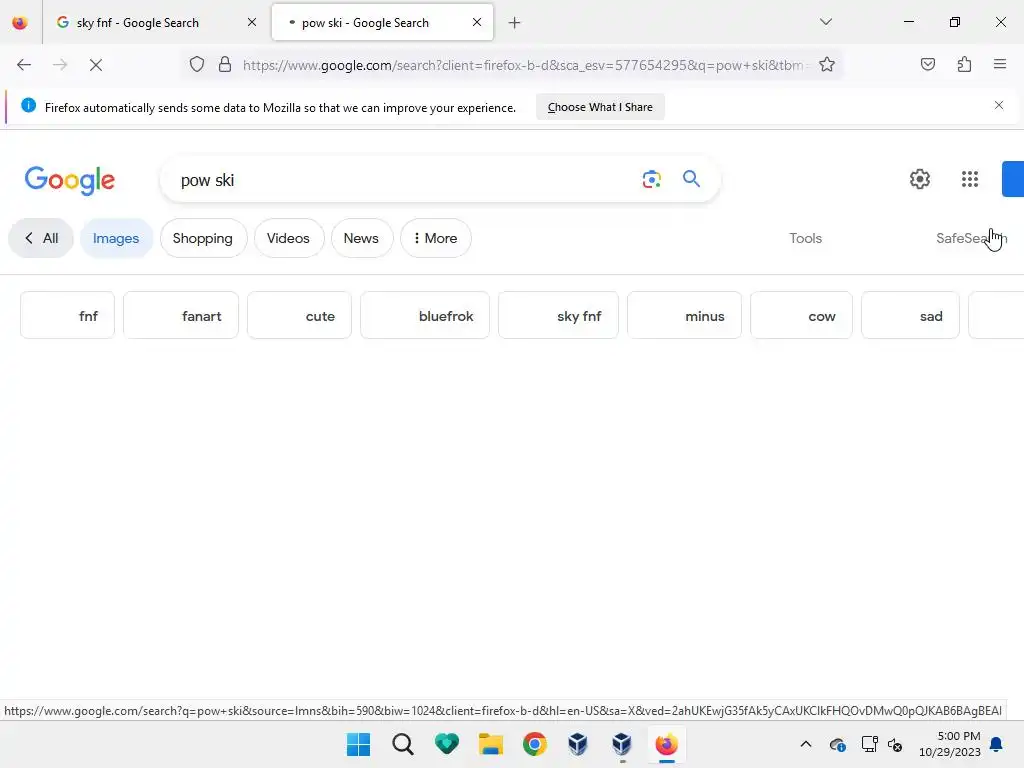The height and width of the screenshot is (768, 1024).
Task: Expand the More search filters
Action: click(x=436, y=238)
